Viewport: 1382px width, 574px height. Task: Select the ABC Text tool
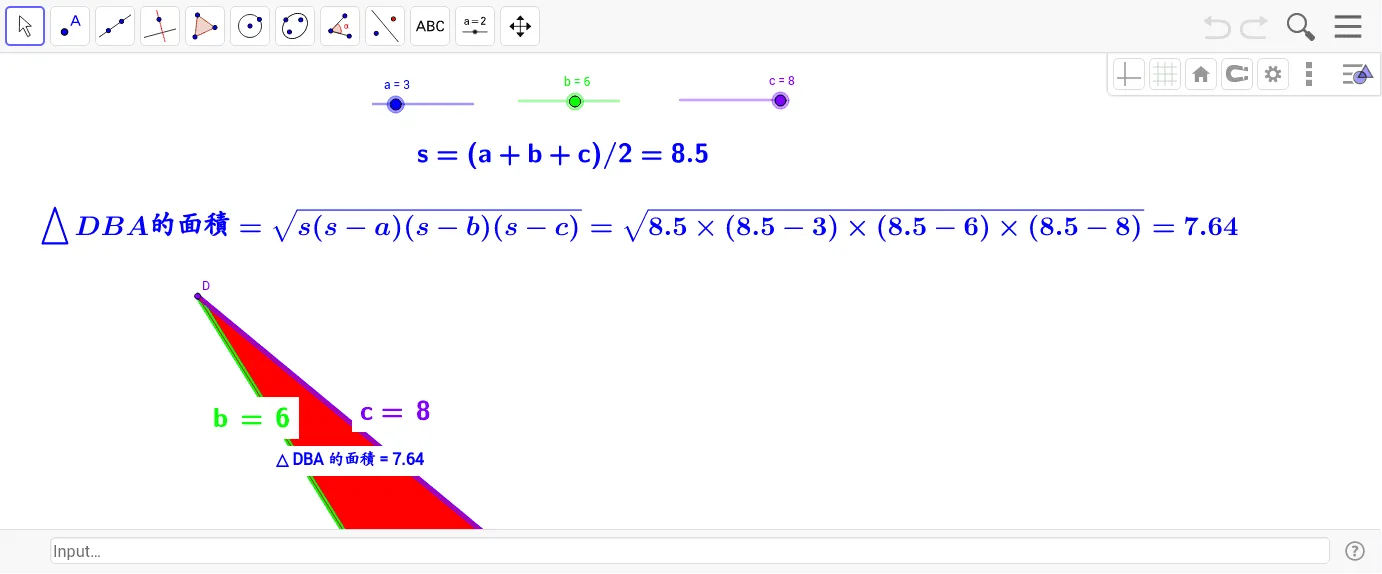[430, 26]
